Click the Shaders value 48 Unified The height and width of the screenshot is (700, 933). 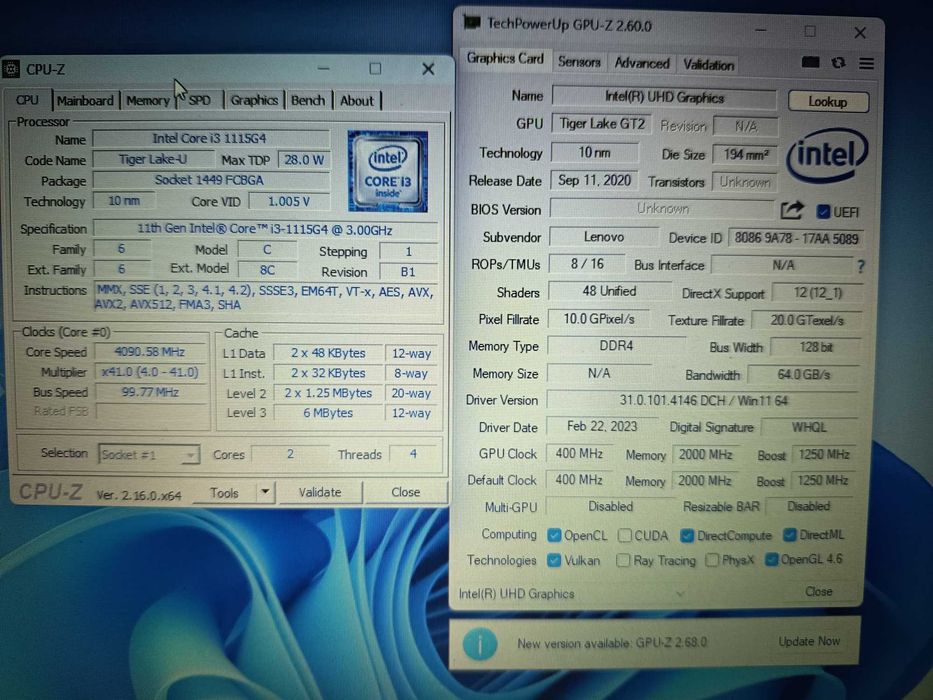pyautogui.click(x=609, y=291)
